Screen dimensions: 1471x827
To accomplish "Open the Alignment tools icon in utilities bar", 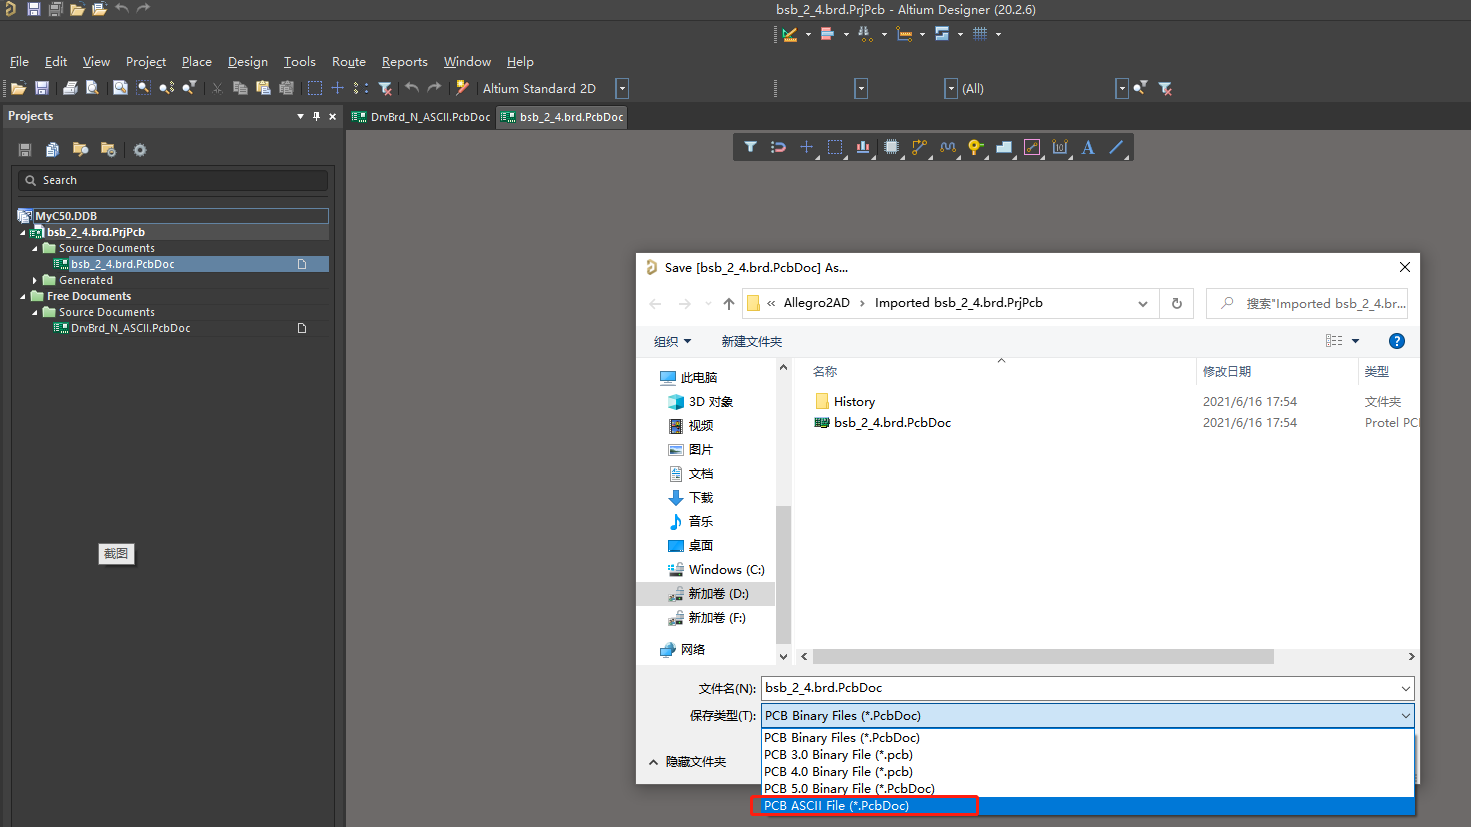I will point(827,34).
